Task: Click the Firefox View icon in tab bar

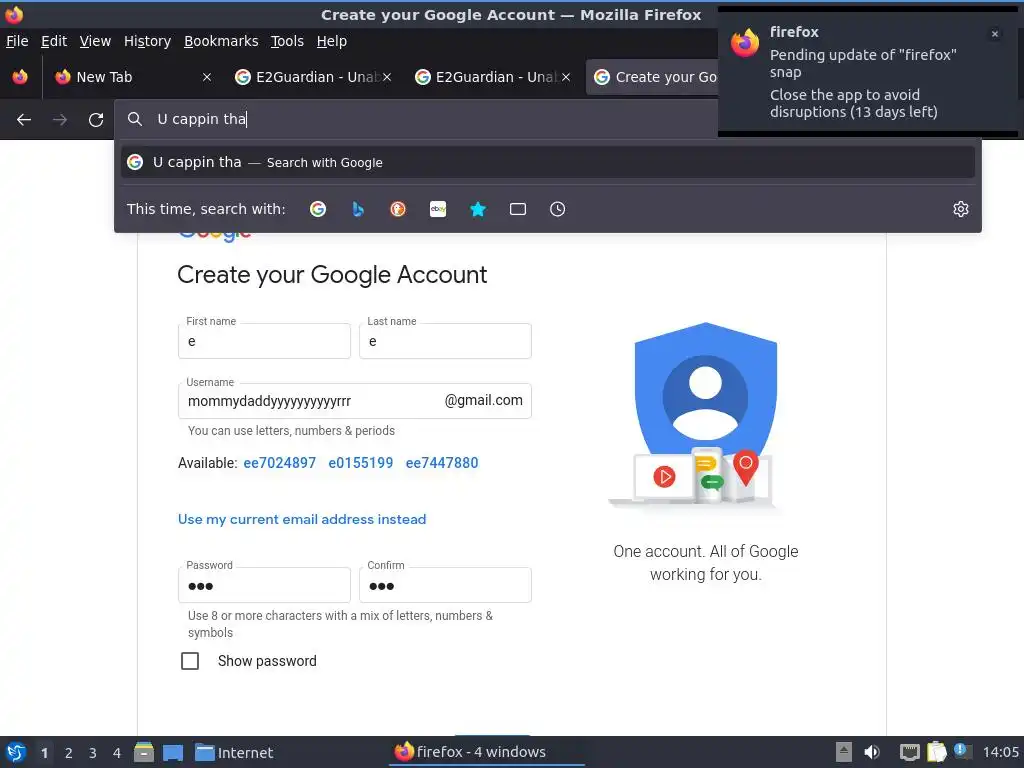Action: (x=20, y=77)
